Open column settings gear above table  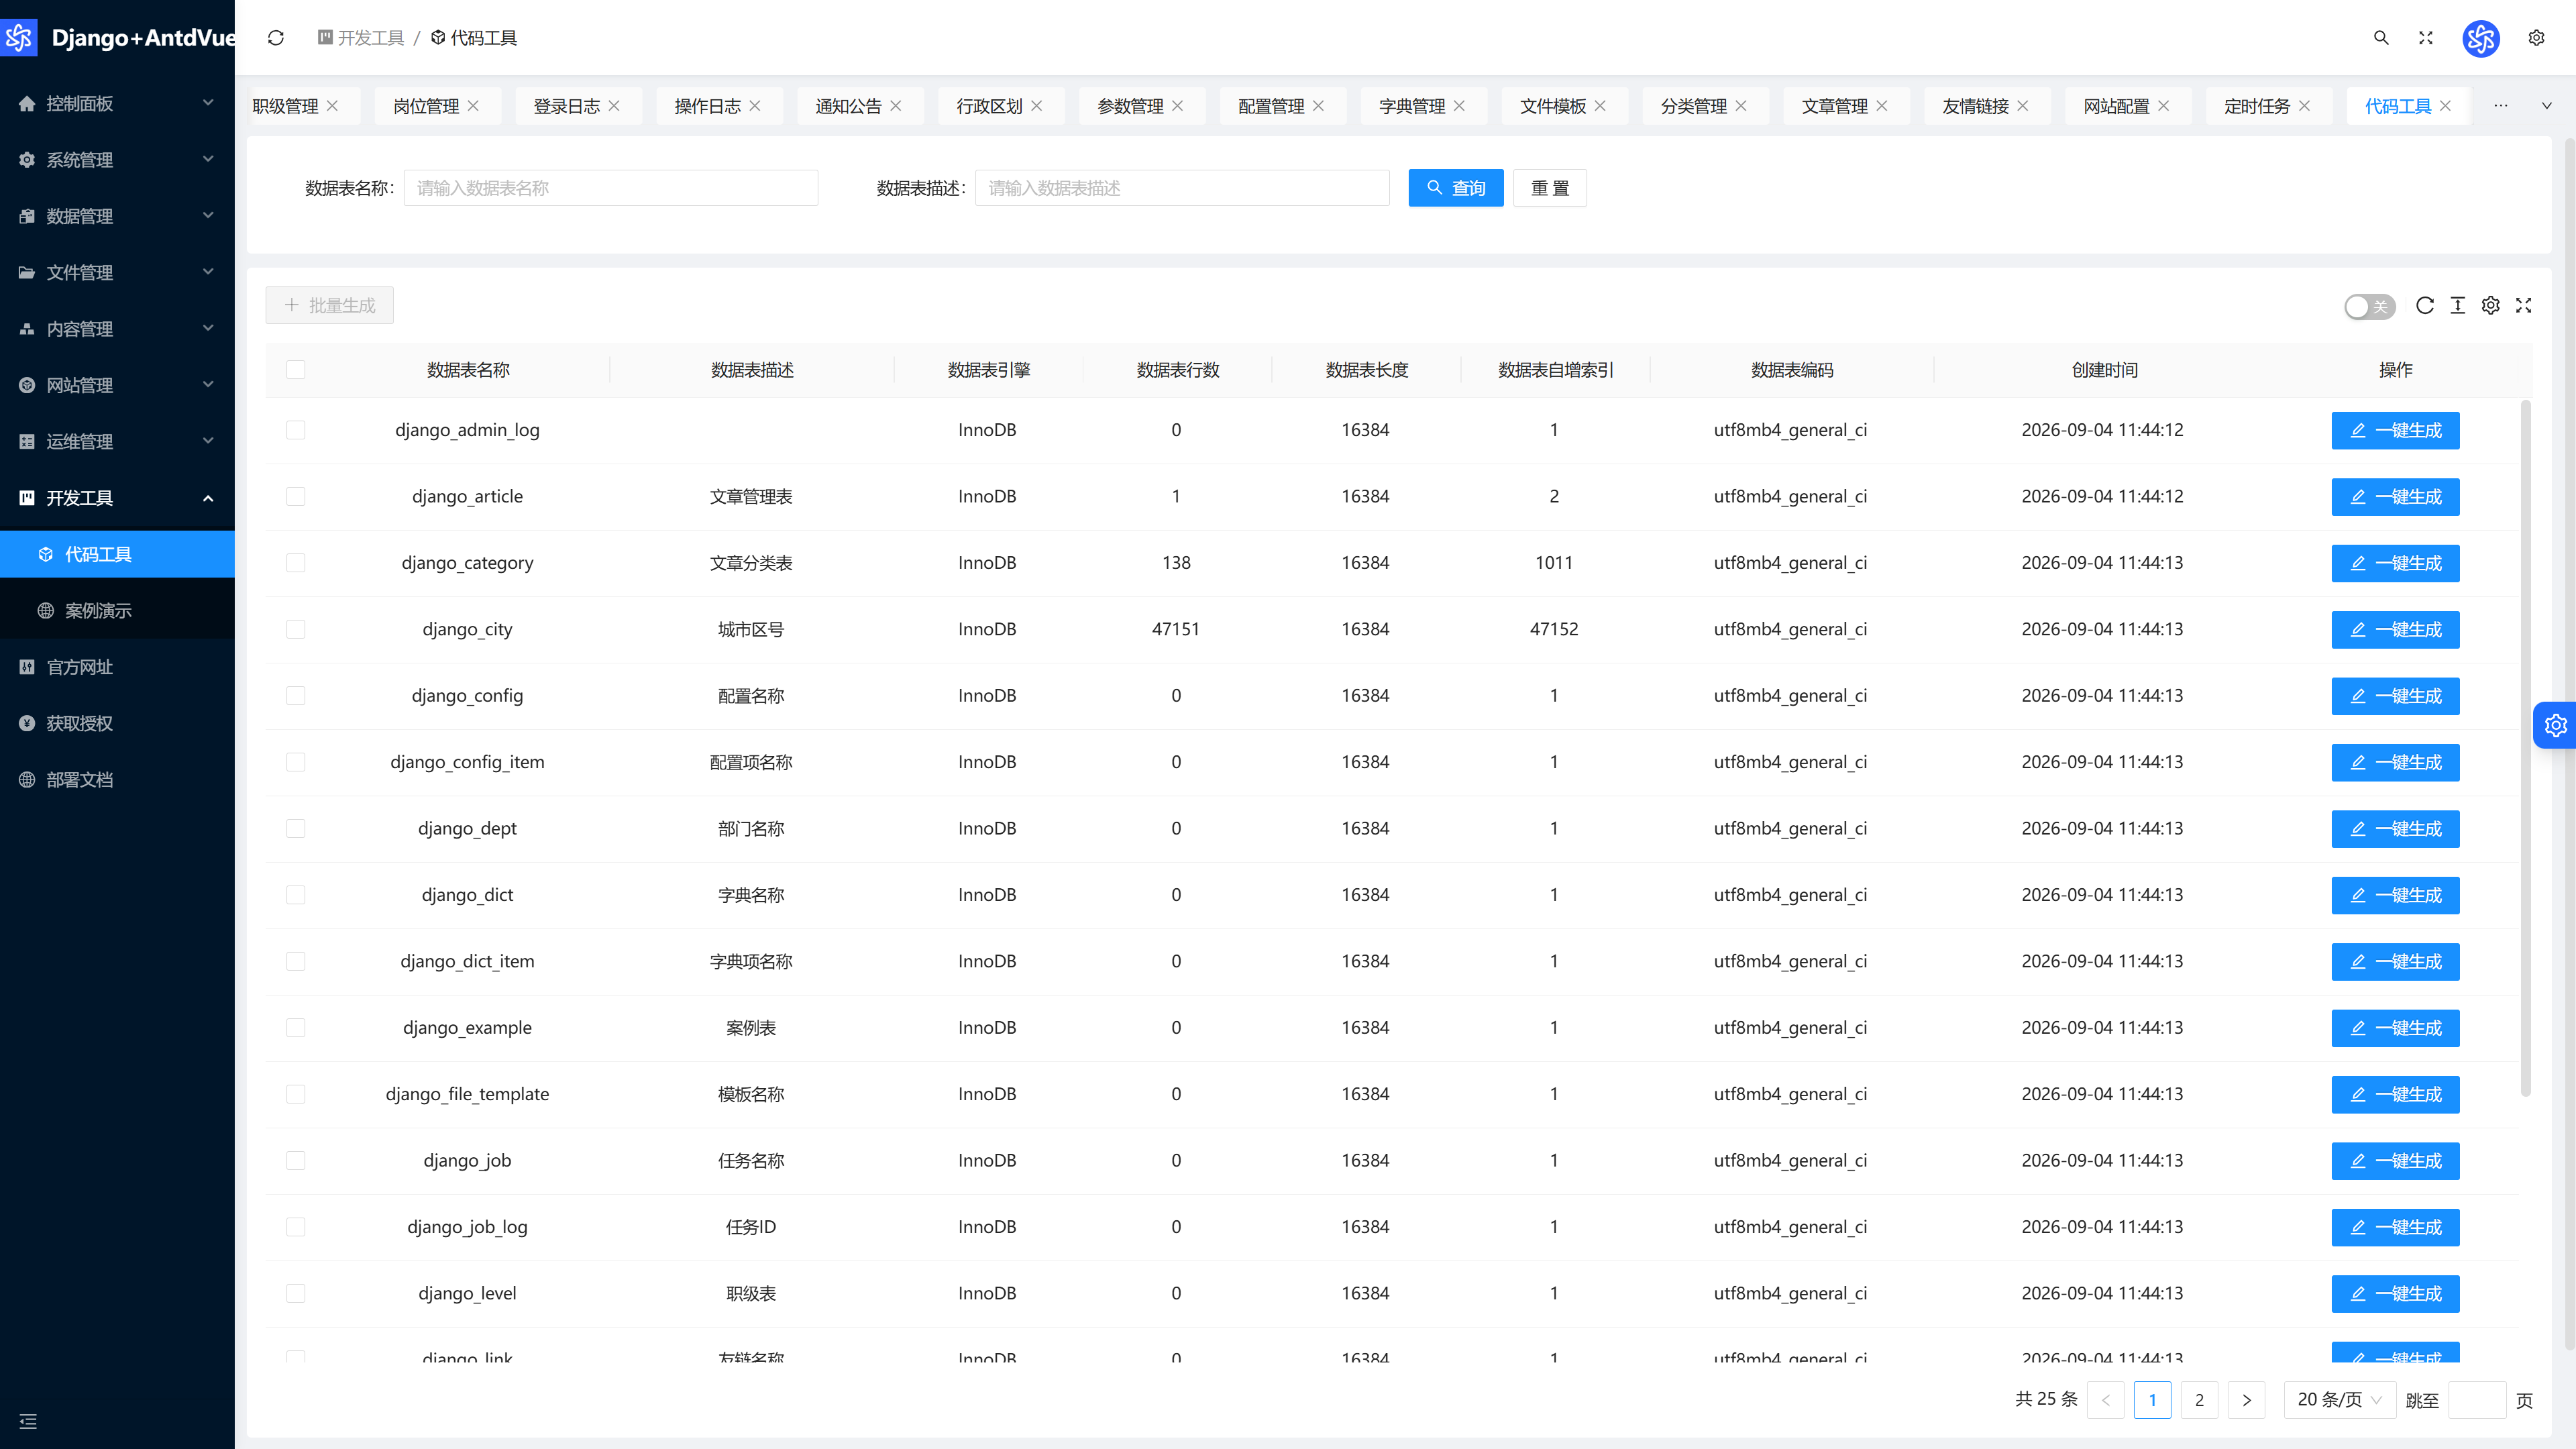click(2491, 305)
